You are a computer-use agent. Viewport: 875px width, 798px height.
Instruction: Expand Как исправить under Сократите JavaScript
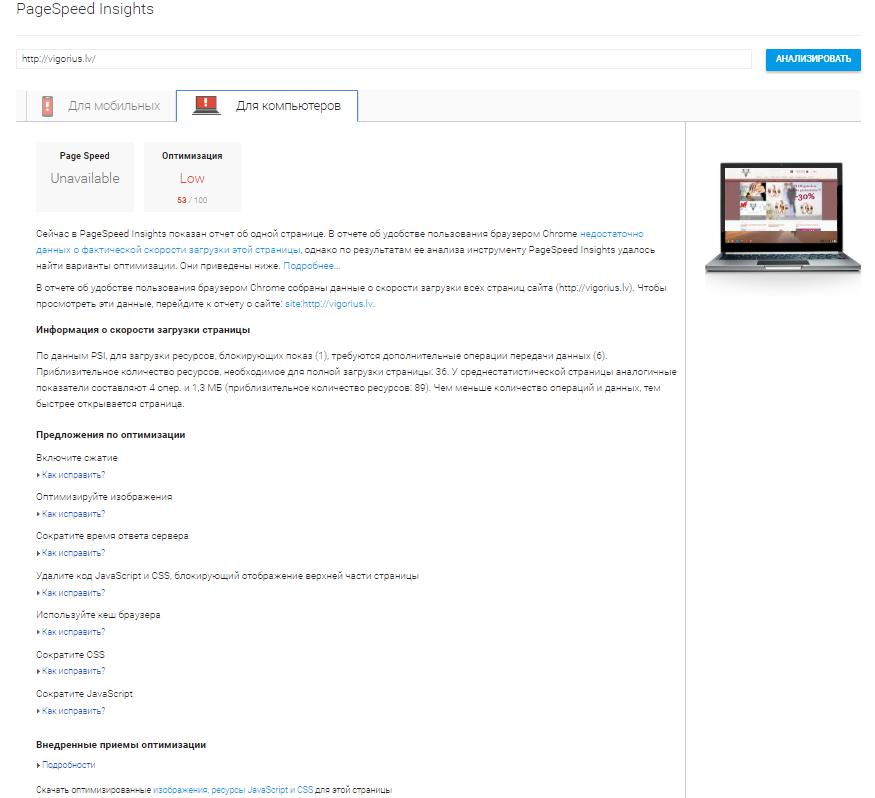[72, 711]
